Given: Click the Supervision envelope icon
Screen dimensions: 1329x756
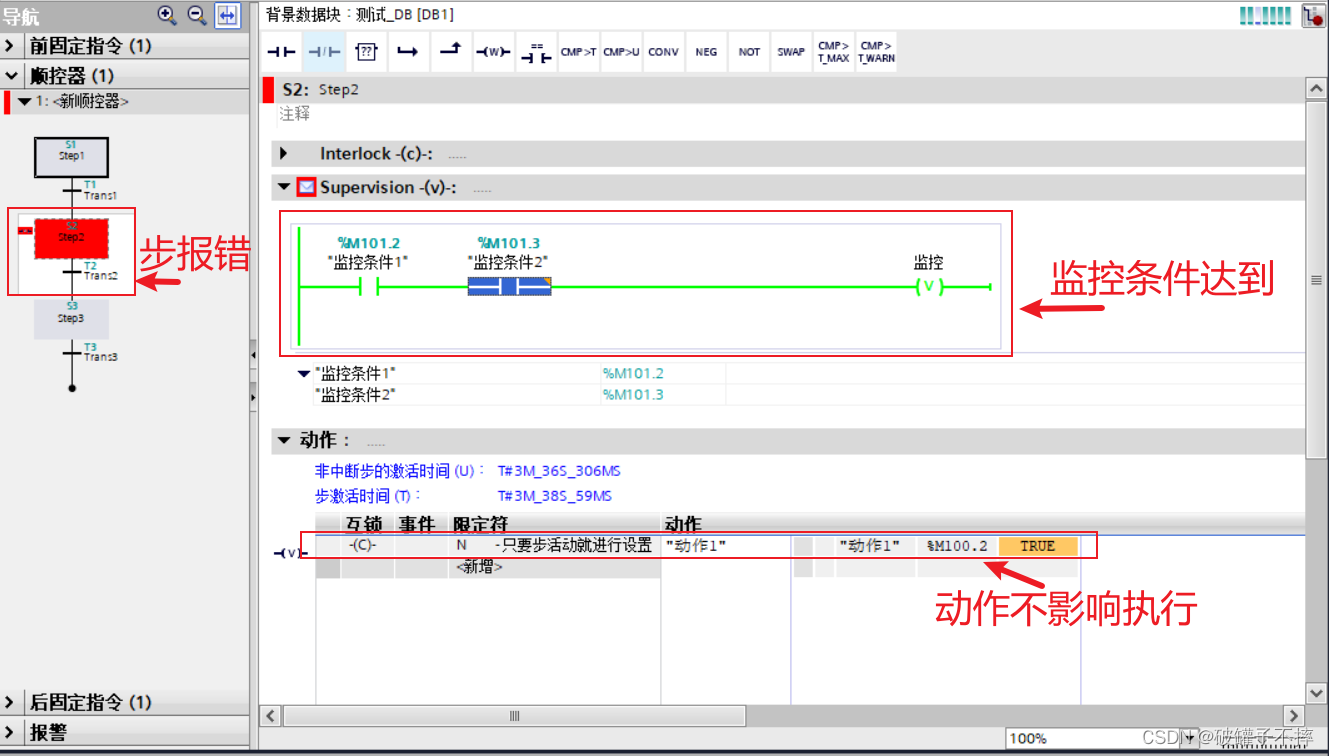Looking at the screenshot, I should [x=306, y=187].
